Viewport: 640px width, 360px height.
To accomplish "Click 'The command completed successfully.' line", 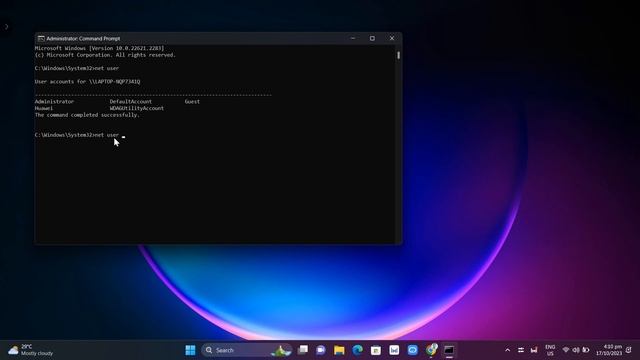I will point(87,115).
